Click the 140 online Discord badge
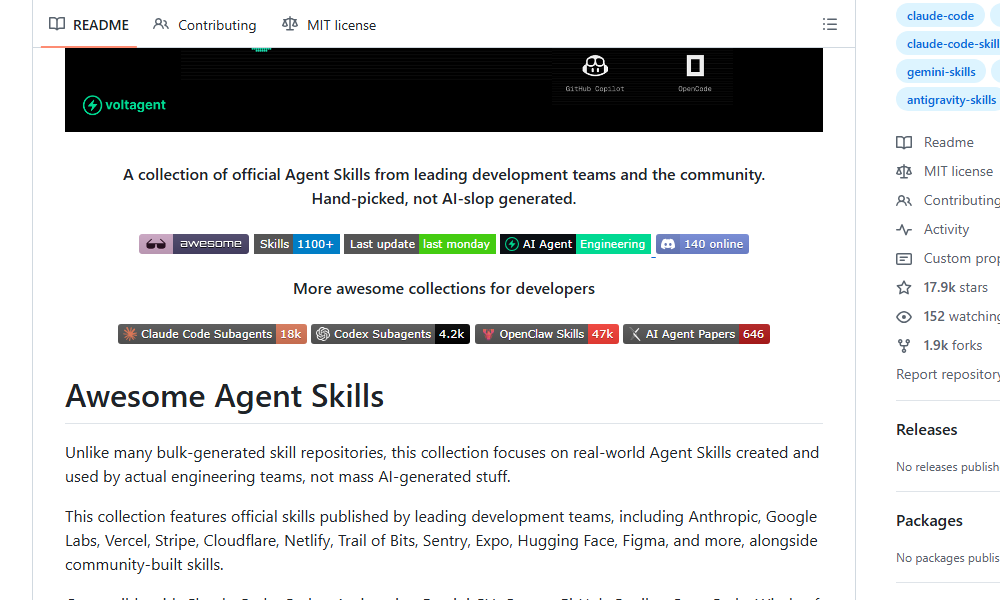The width and height of the screenshot is (1000, 600). 702,243
